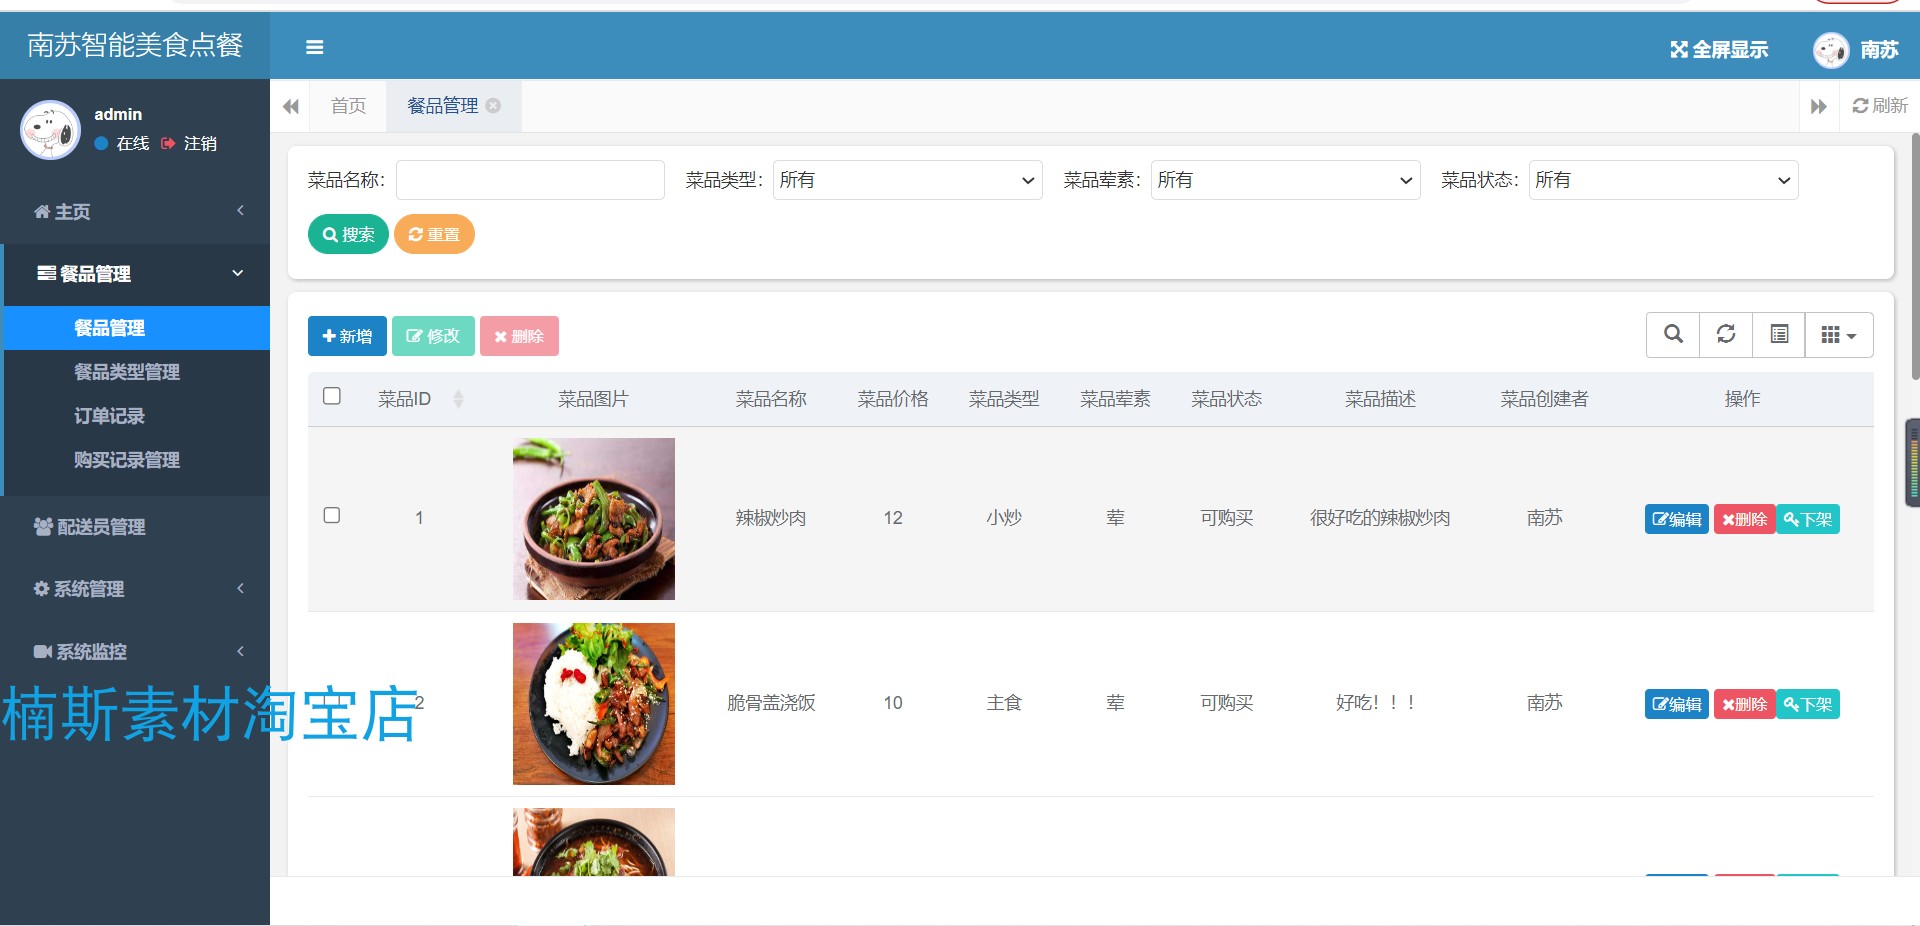Click the blue 新增 button
This screenshot has height=926, width=1920.
point(347,336)
